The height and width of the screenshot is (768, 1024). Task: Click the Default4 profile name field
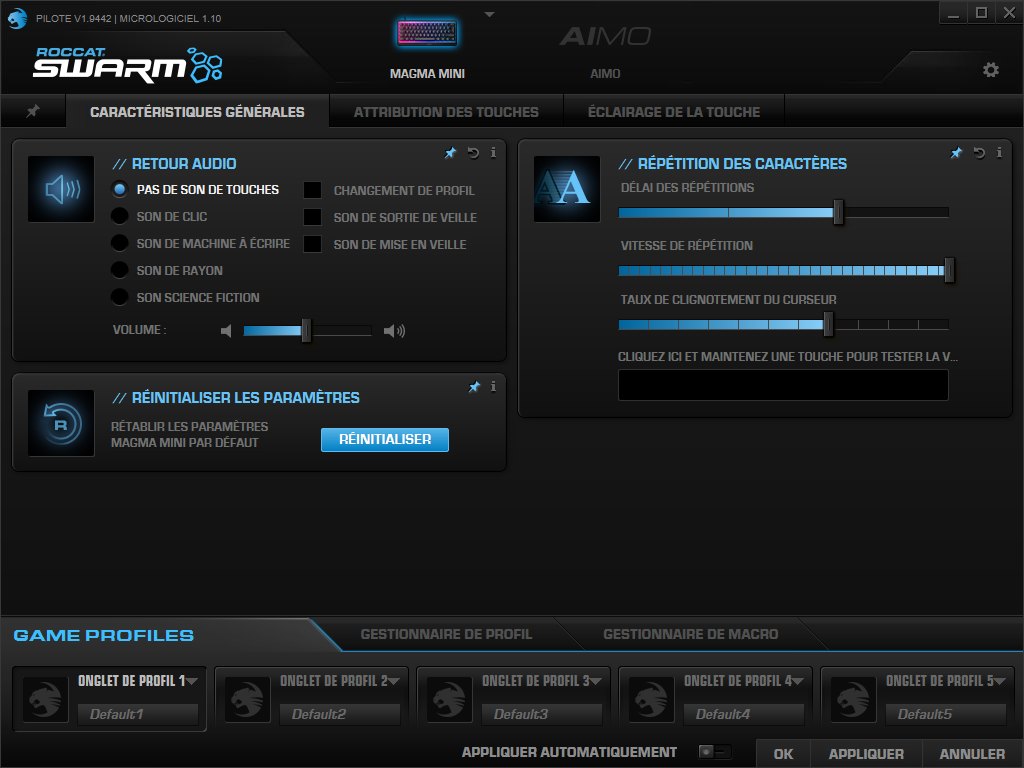pyautogui.click(x=743, y=714)
